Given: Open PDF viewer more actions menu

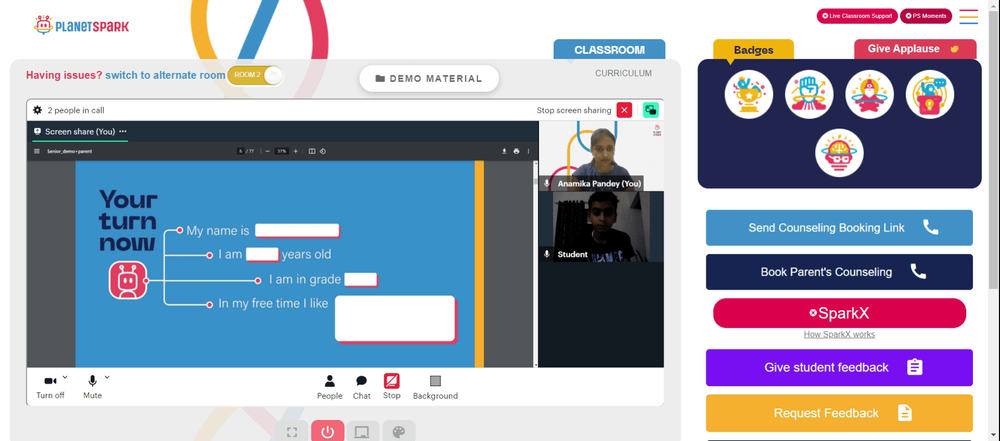Looking at the screenshot, I should click(x=528, y=151).
